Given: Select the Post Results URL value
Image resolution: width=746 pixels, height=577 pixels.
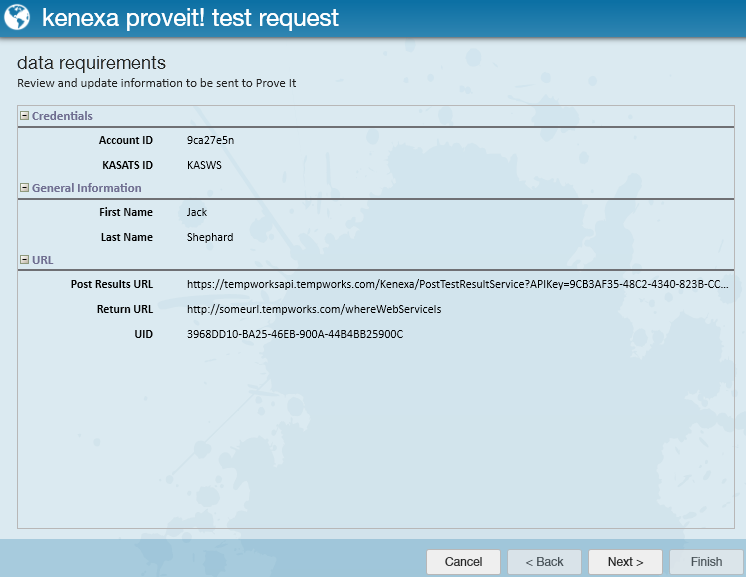Looking at the screenshot, I should (x=457, y=284).
